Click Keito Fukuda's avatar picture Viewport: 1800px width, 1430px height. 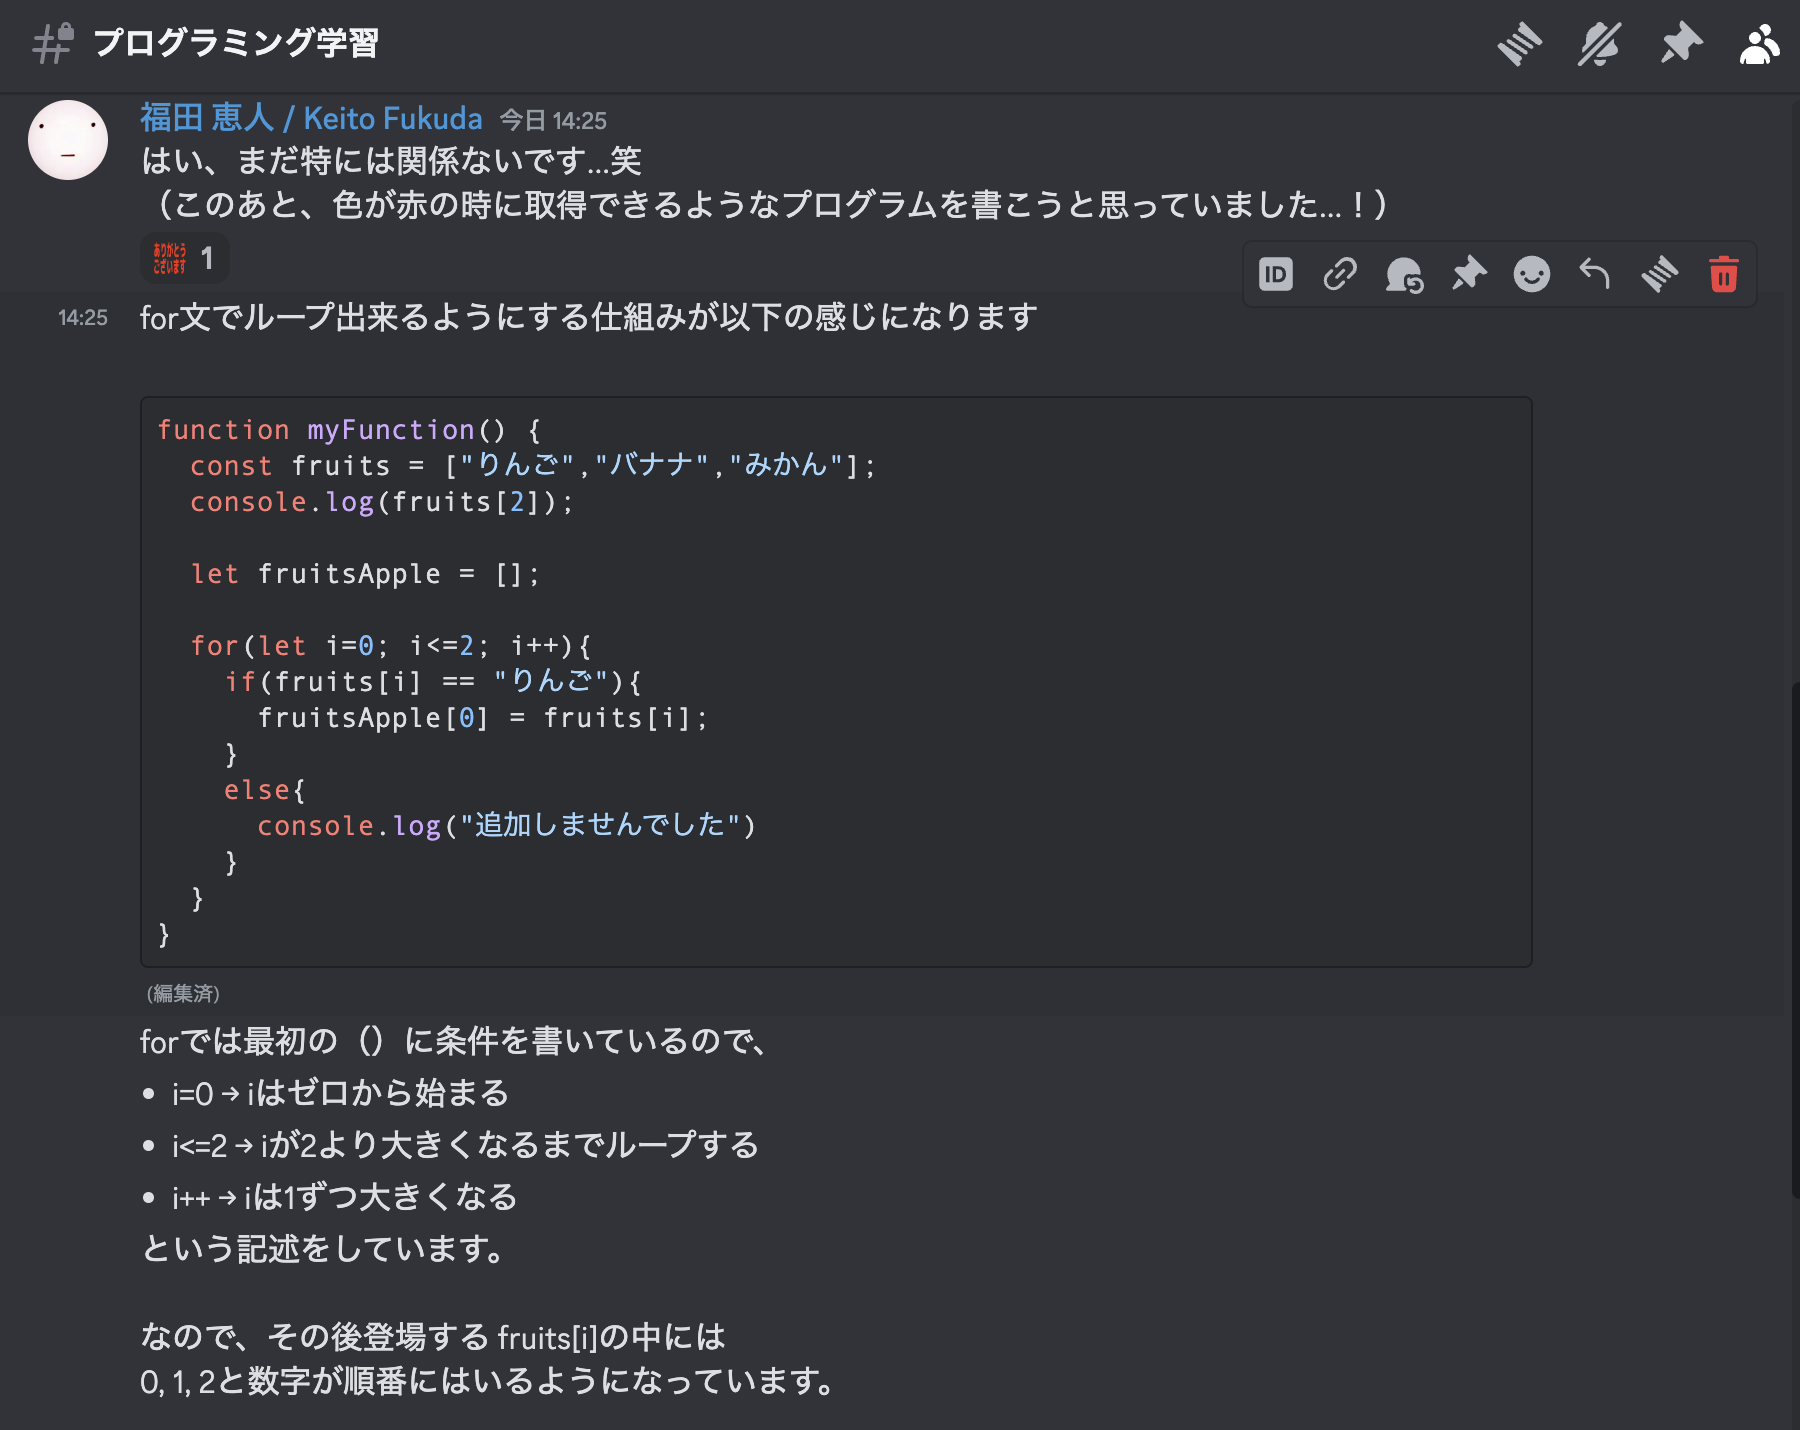click(68, 140)
